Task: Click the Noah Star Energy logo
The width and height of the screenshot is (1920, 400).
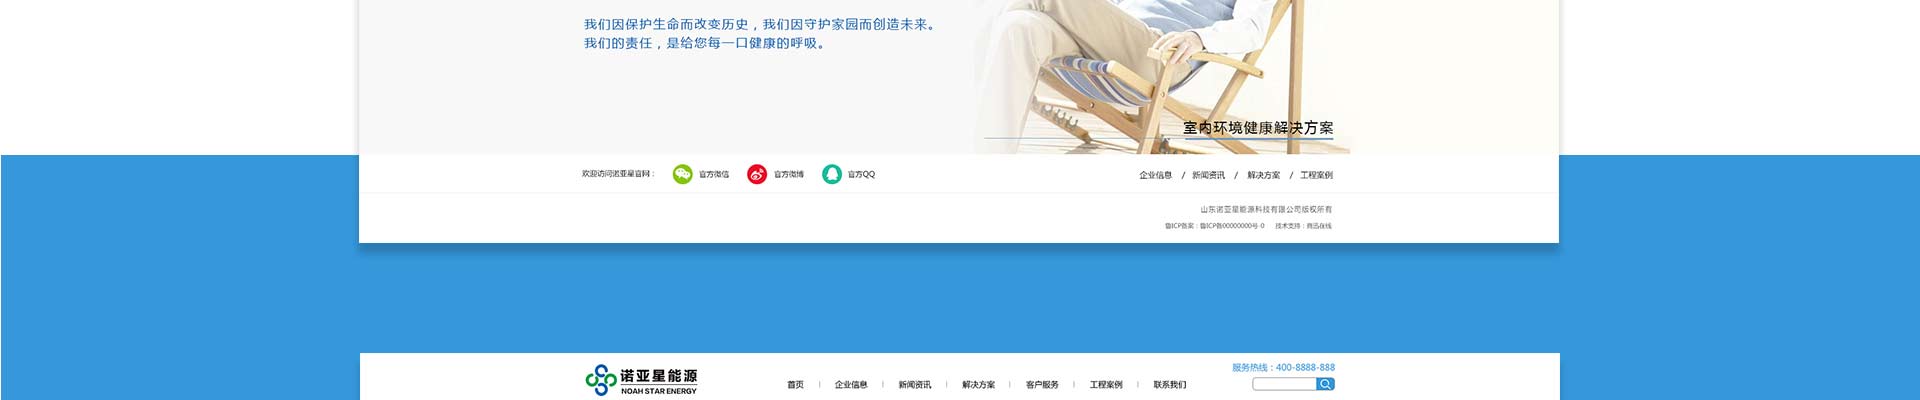Action: (641, 380)
